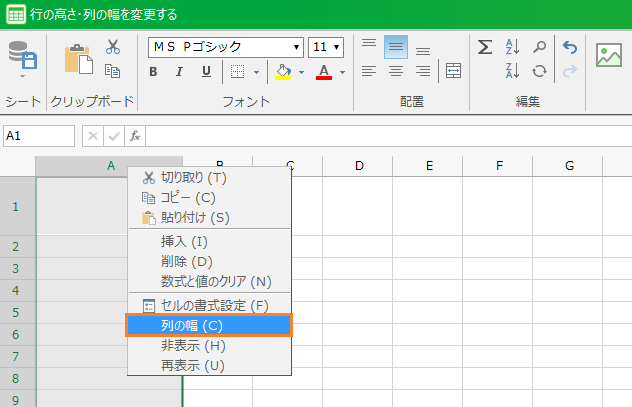Open the borders dropdown arrow
This screenshot has height=407, width=632.
click(x=256, y=73)
